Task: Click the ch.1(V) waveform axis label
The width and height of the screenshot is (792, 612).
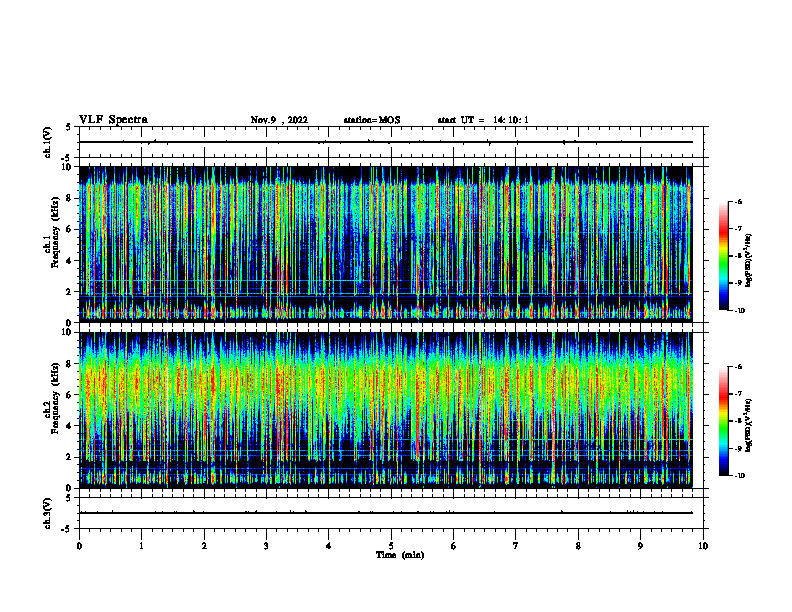Action: click(x=47, y=142)
